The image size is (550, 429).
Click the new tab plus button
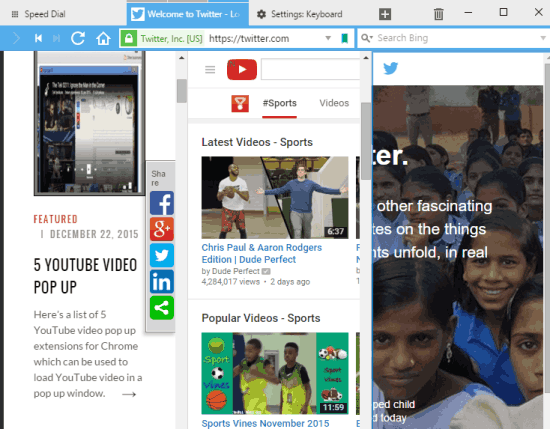pyautogui.click(x=385, y=14)
